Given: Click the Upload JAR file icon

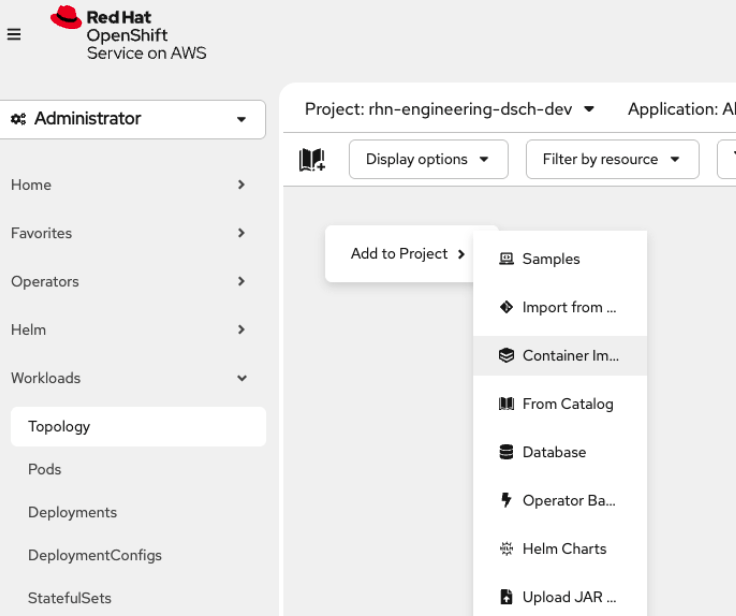Looking at the screenshot, I should [x=506, y=597].
